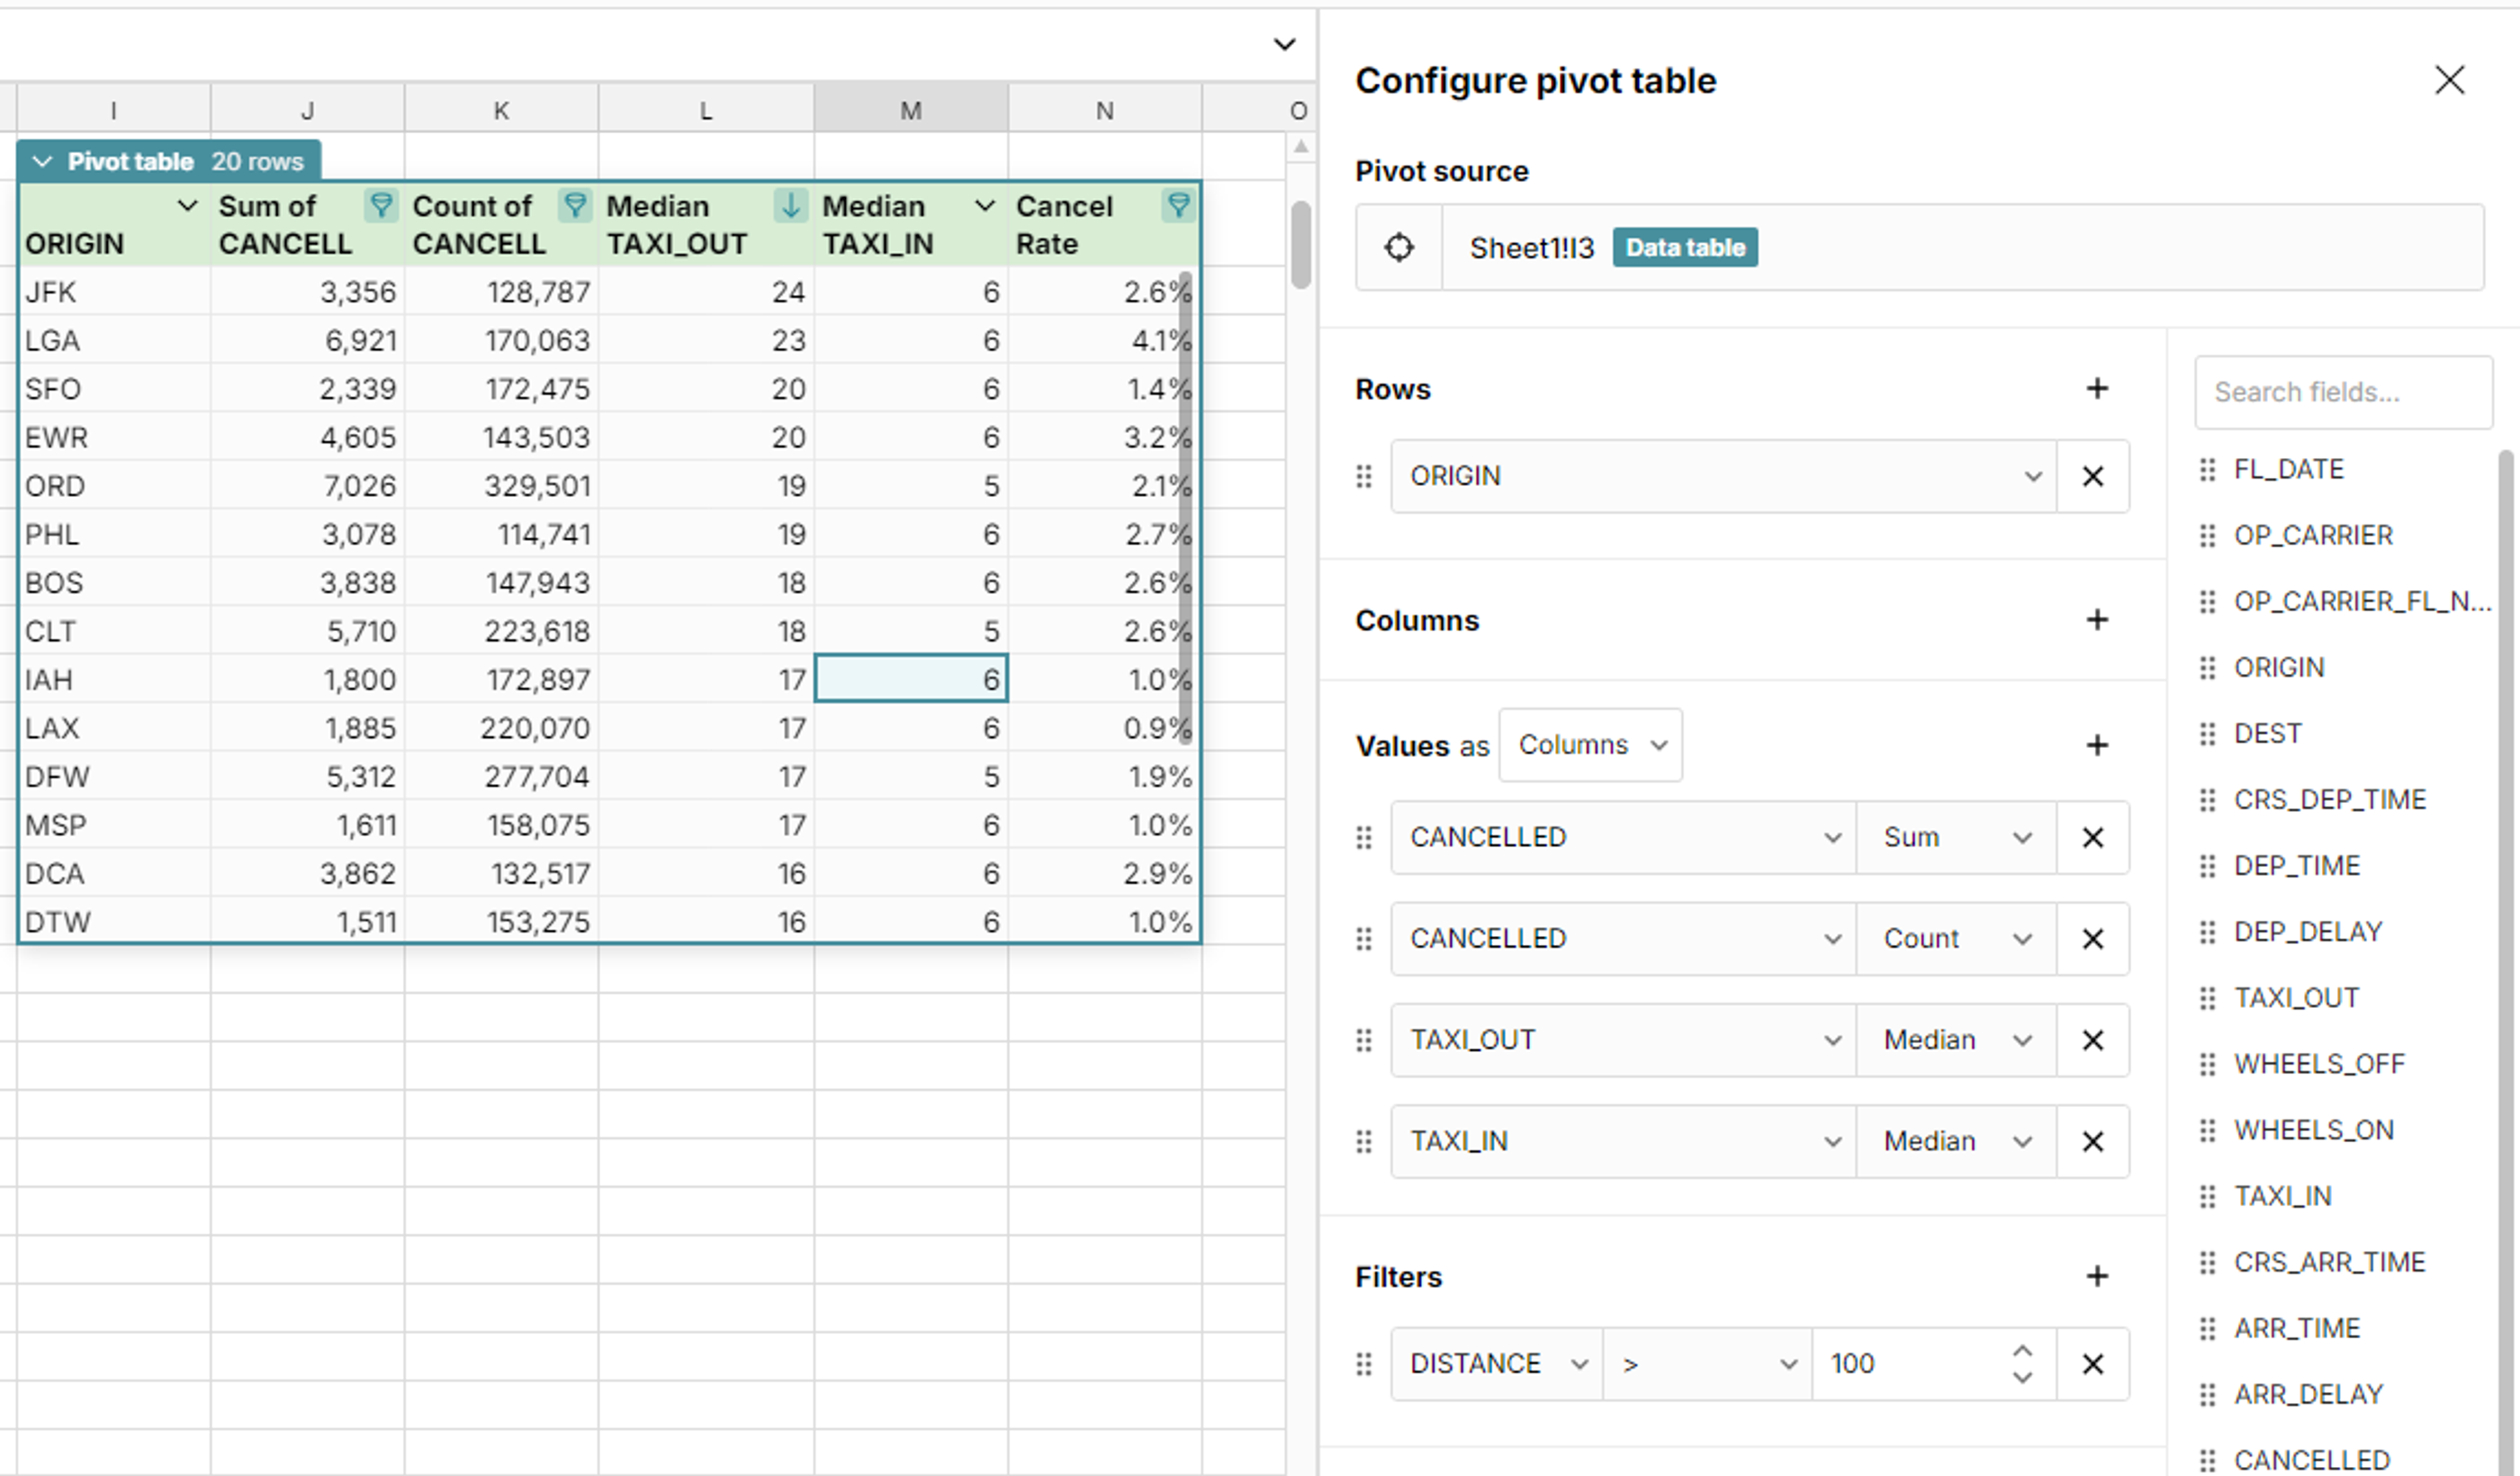Click drag handle of OP_CARRIER field
Viewport: 2520px width, 1476px height.
coord(2207,535)
